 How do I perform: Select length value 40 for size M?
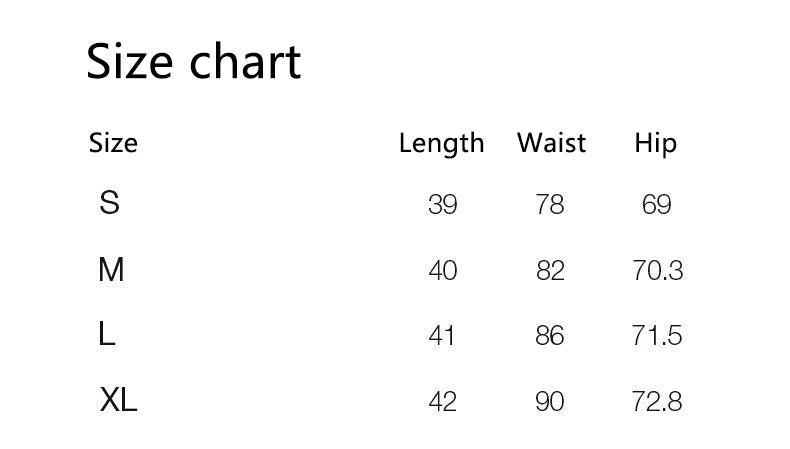pos(442,270)
